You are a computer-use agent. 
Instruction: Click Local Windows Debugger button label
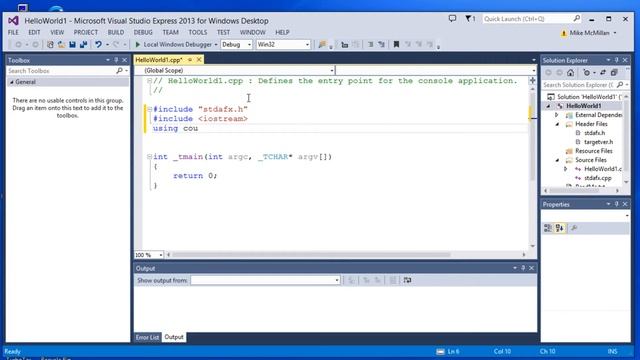178,44
